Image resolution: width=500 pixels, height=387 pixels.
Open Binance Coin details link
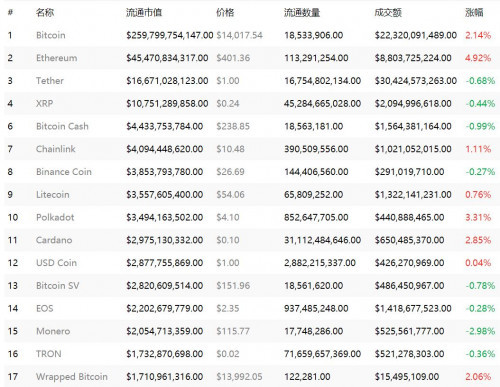click(64, 172)
